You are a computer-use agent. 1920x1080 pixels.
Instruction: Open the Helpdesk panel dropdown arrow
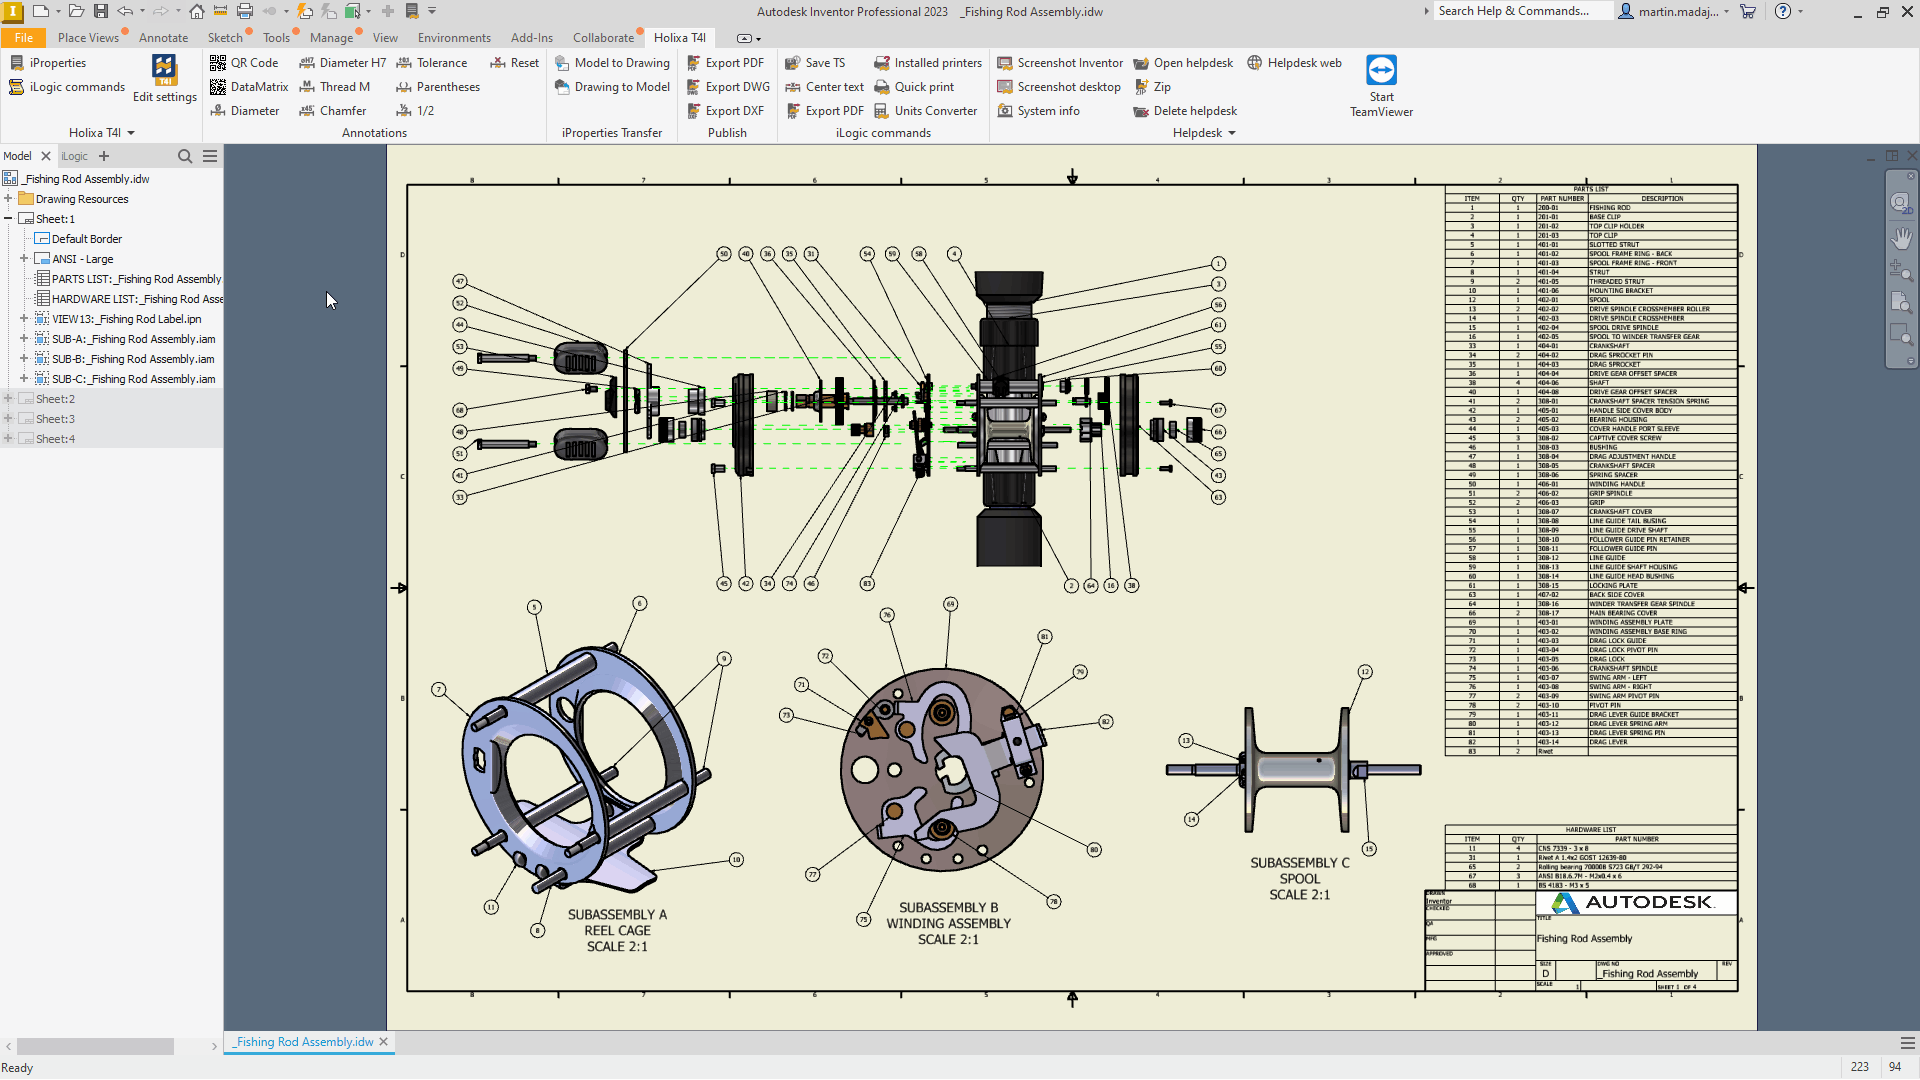(1231, 133)
